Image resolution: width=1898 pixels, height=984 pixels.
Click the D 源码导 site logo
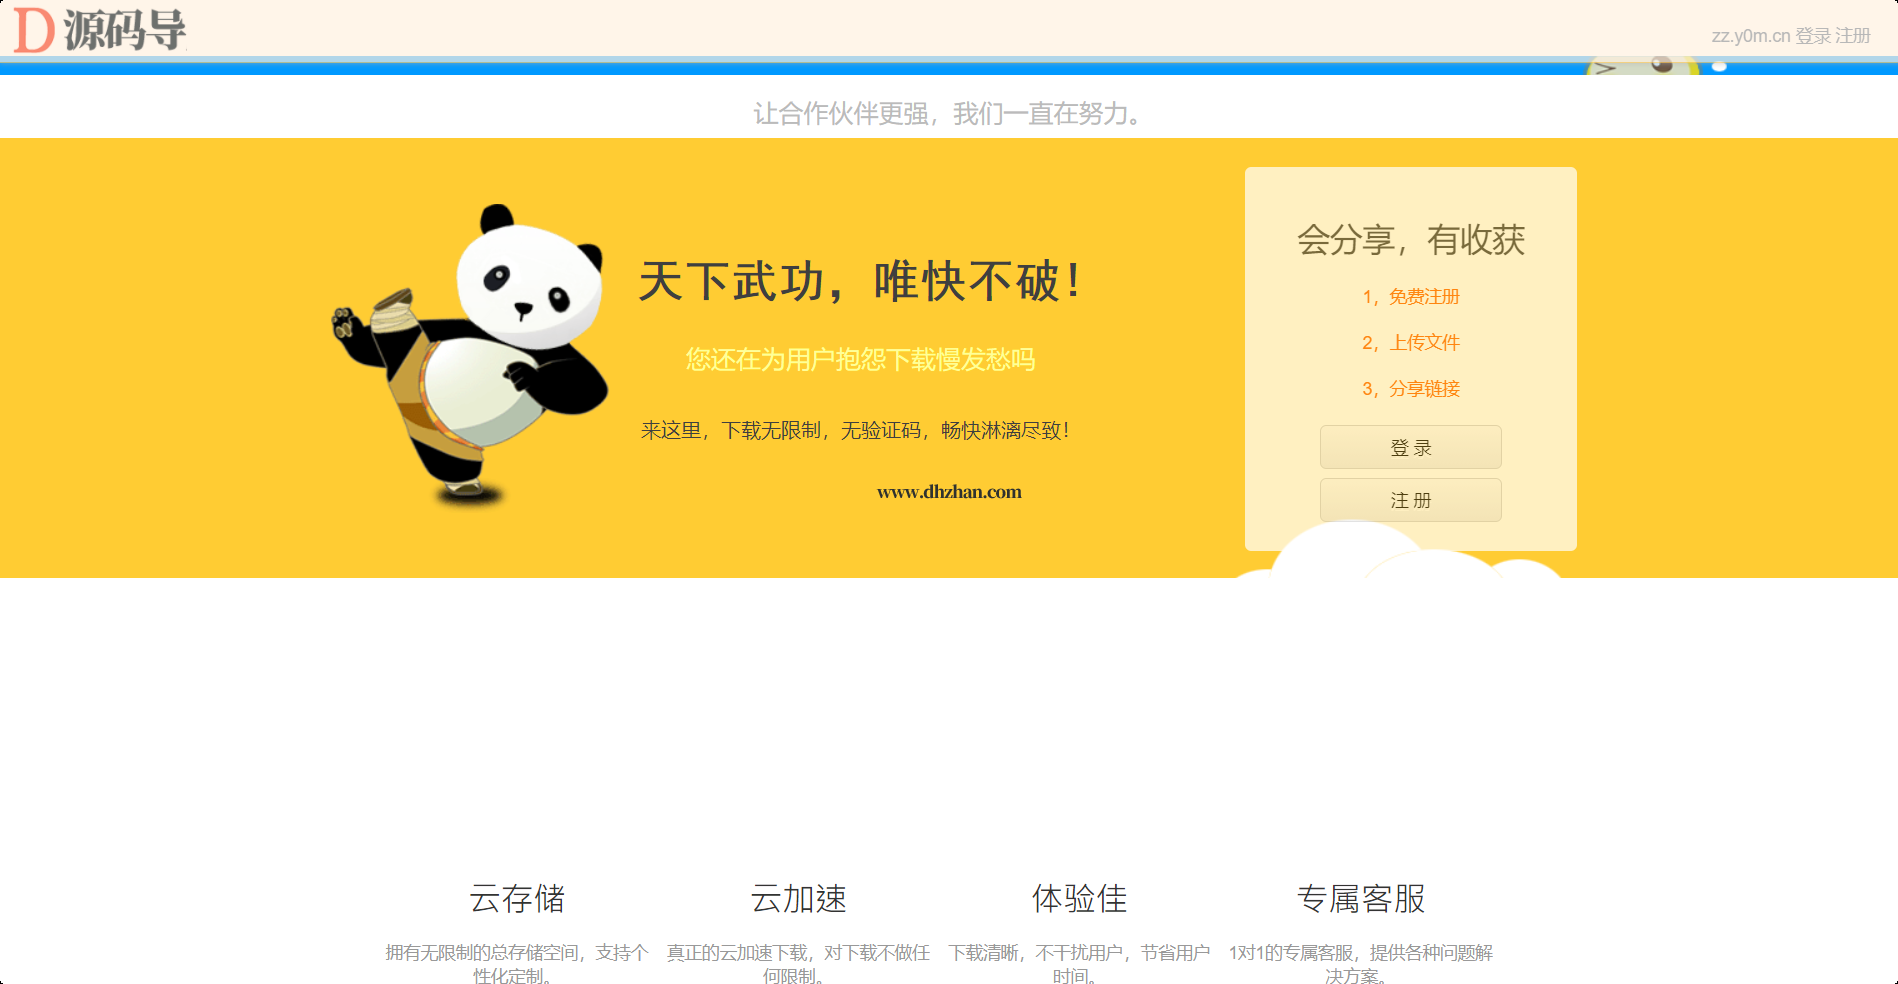pyautogui.click(x=100, y=30)
